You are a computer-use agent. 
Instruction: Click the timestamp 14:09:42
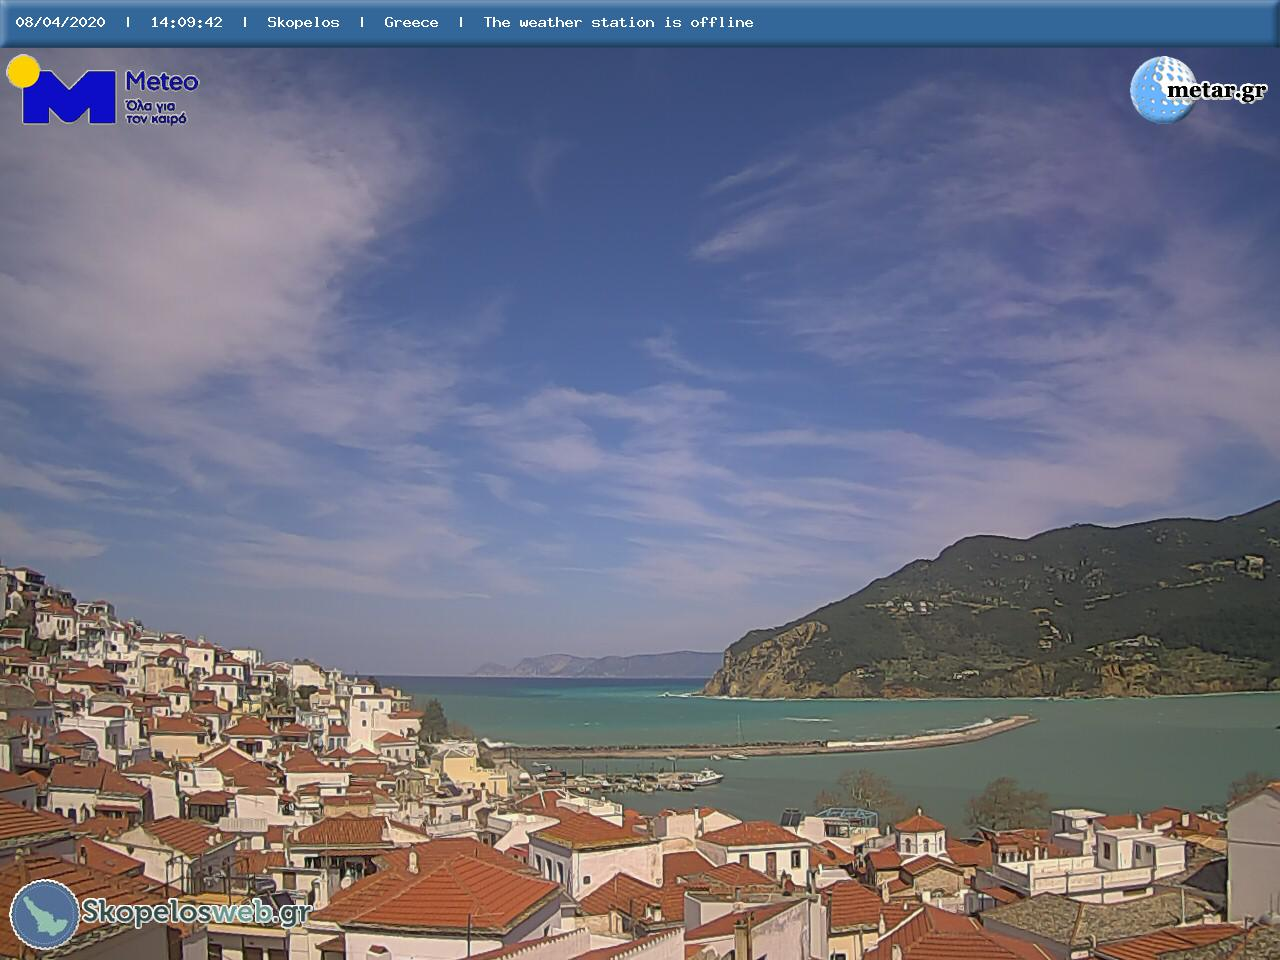click(x=186, y=22)
